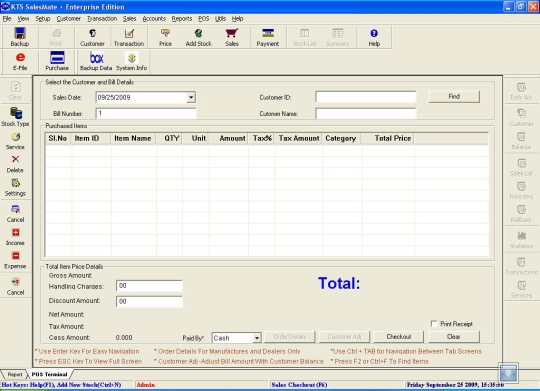Click the Find button
540x391 pixels.
pyautogui.click(x=454, y=96)
